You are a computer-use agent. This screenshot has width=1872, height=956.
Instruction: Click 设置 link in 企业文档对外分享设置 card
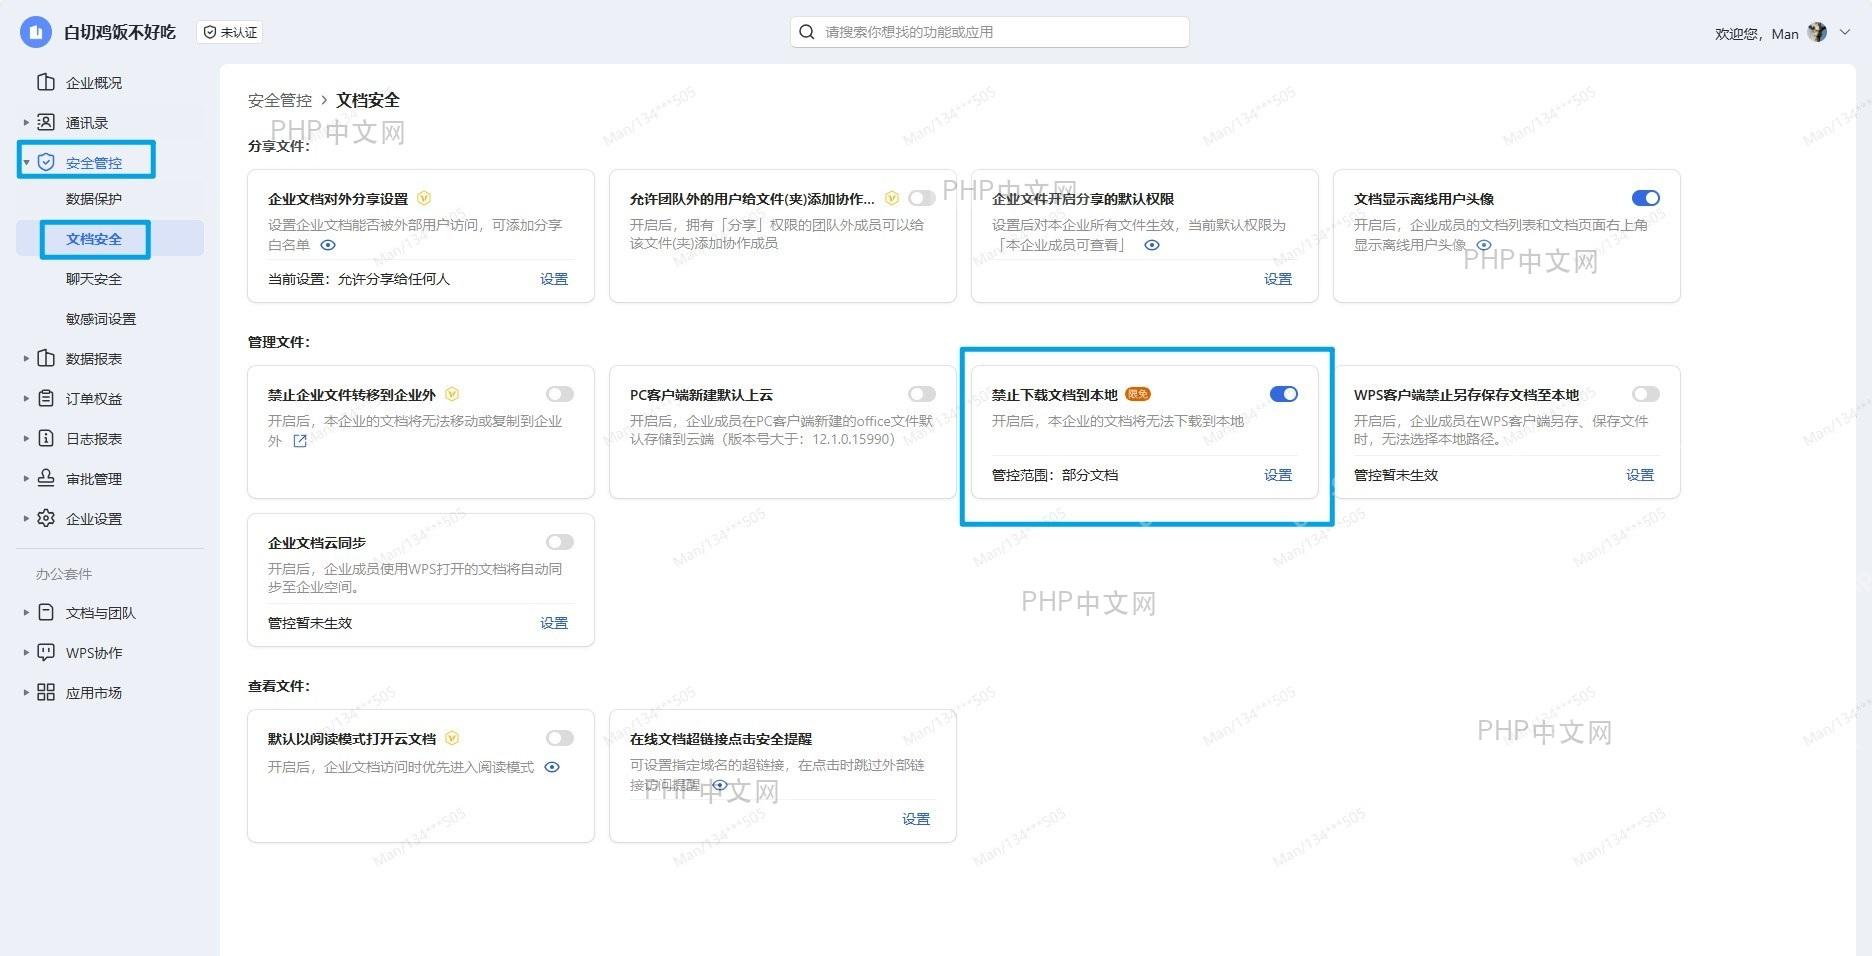point(554,279)
